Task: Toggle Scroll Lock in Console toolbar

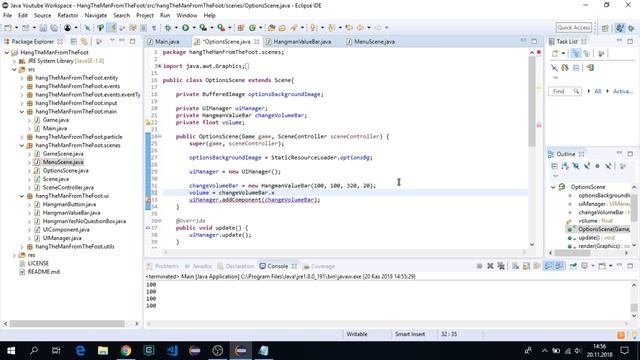Action: click(x=526, y=266)
